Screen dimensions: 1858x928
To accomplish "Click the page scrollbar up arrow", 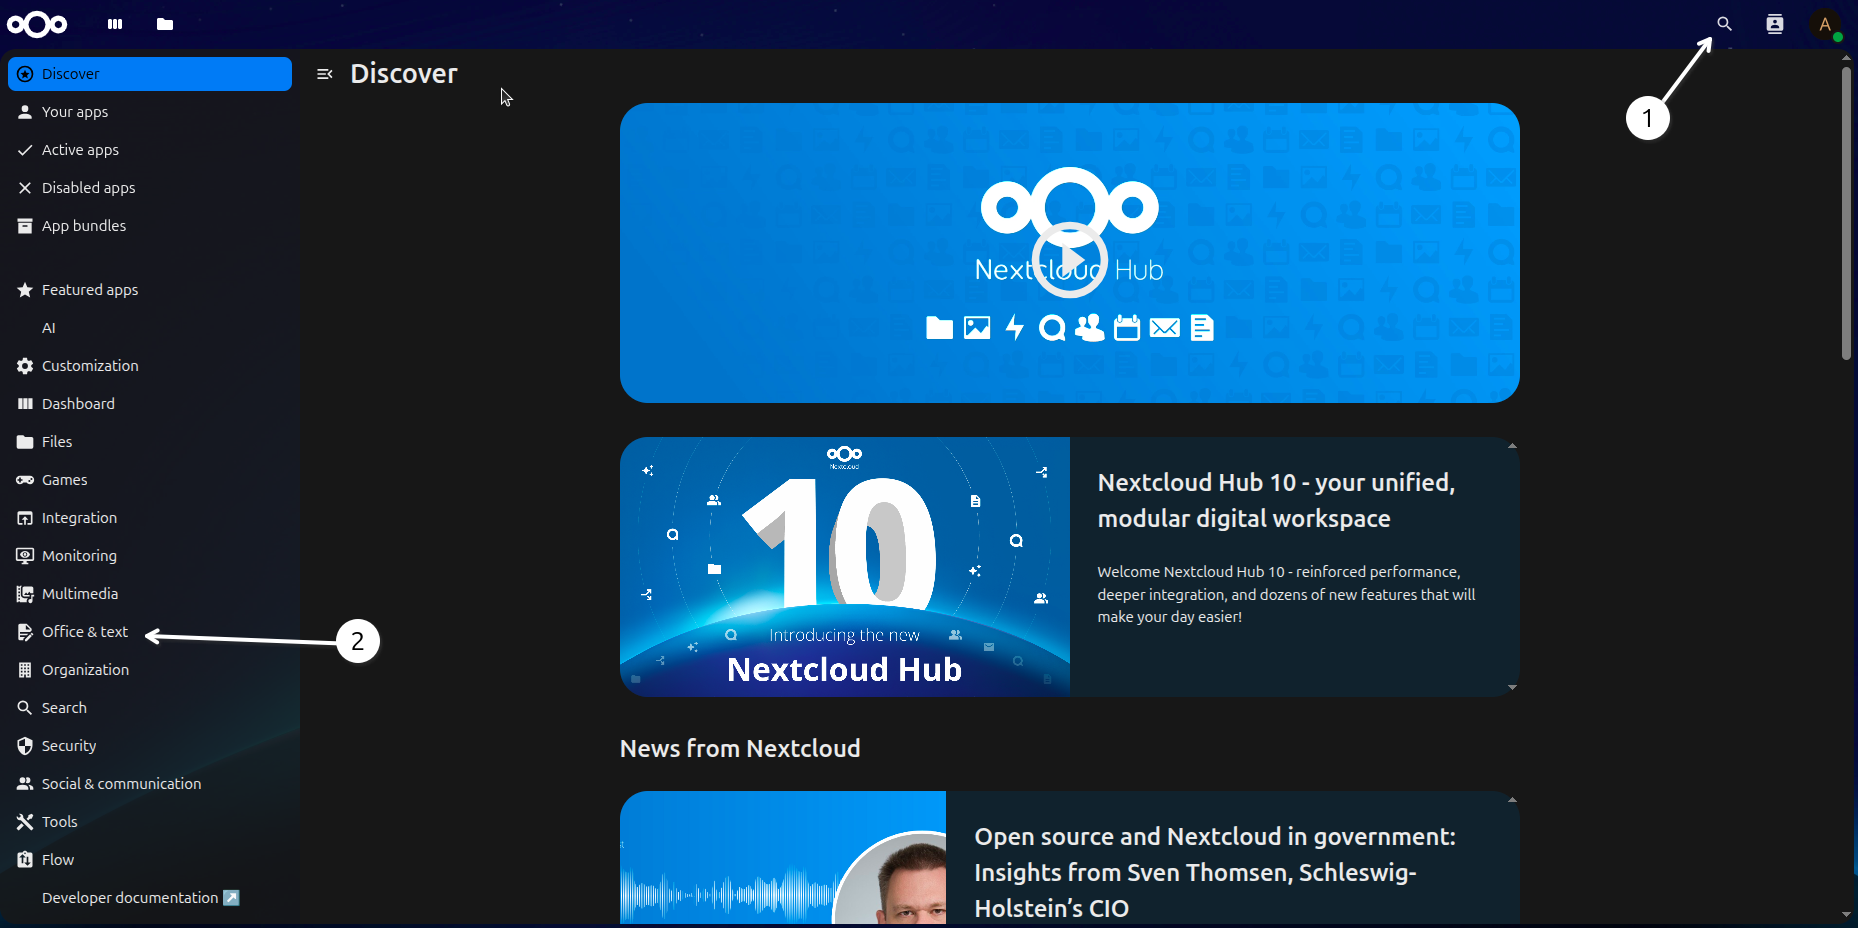I will (1847, 58).
